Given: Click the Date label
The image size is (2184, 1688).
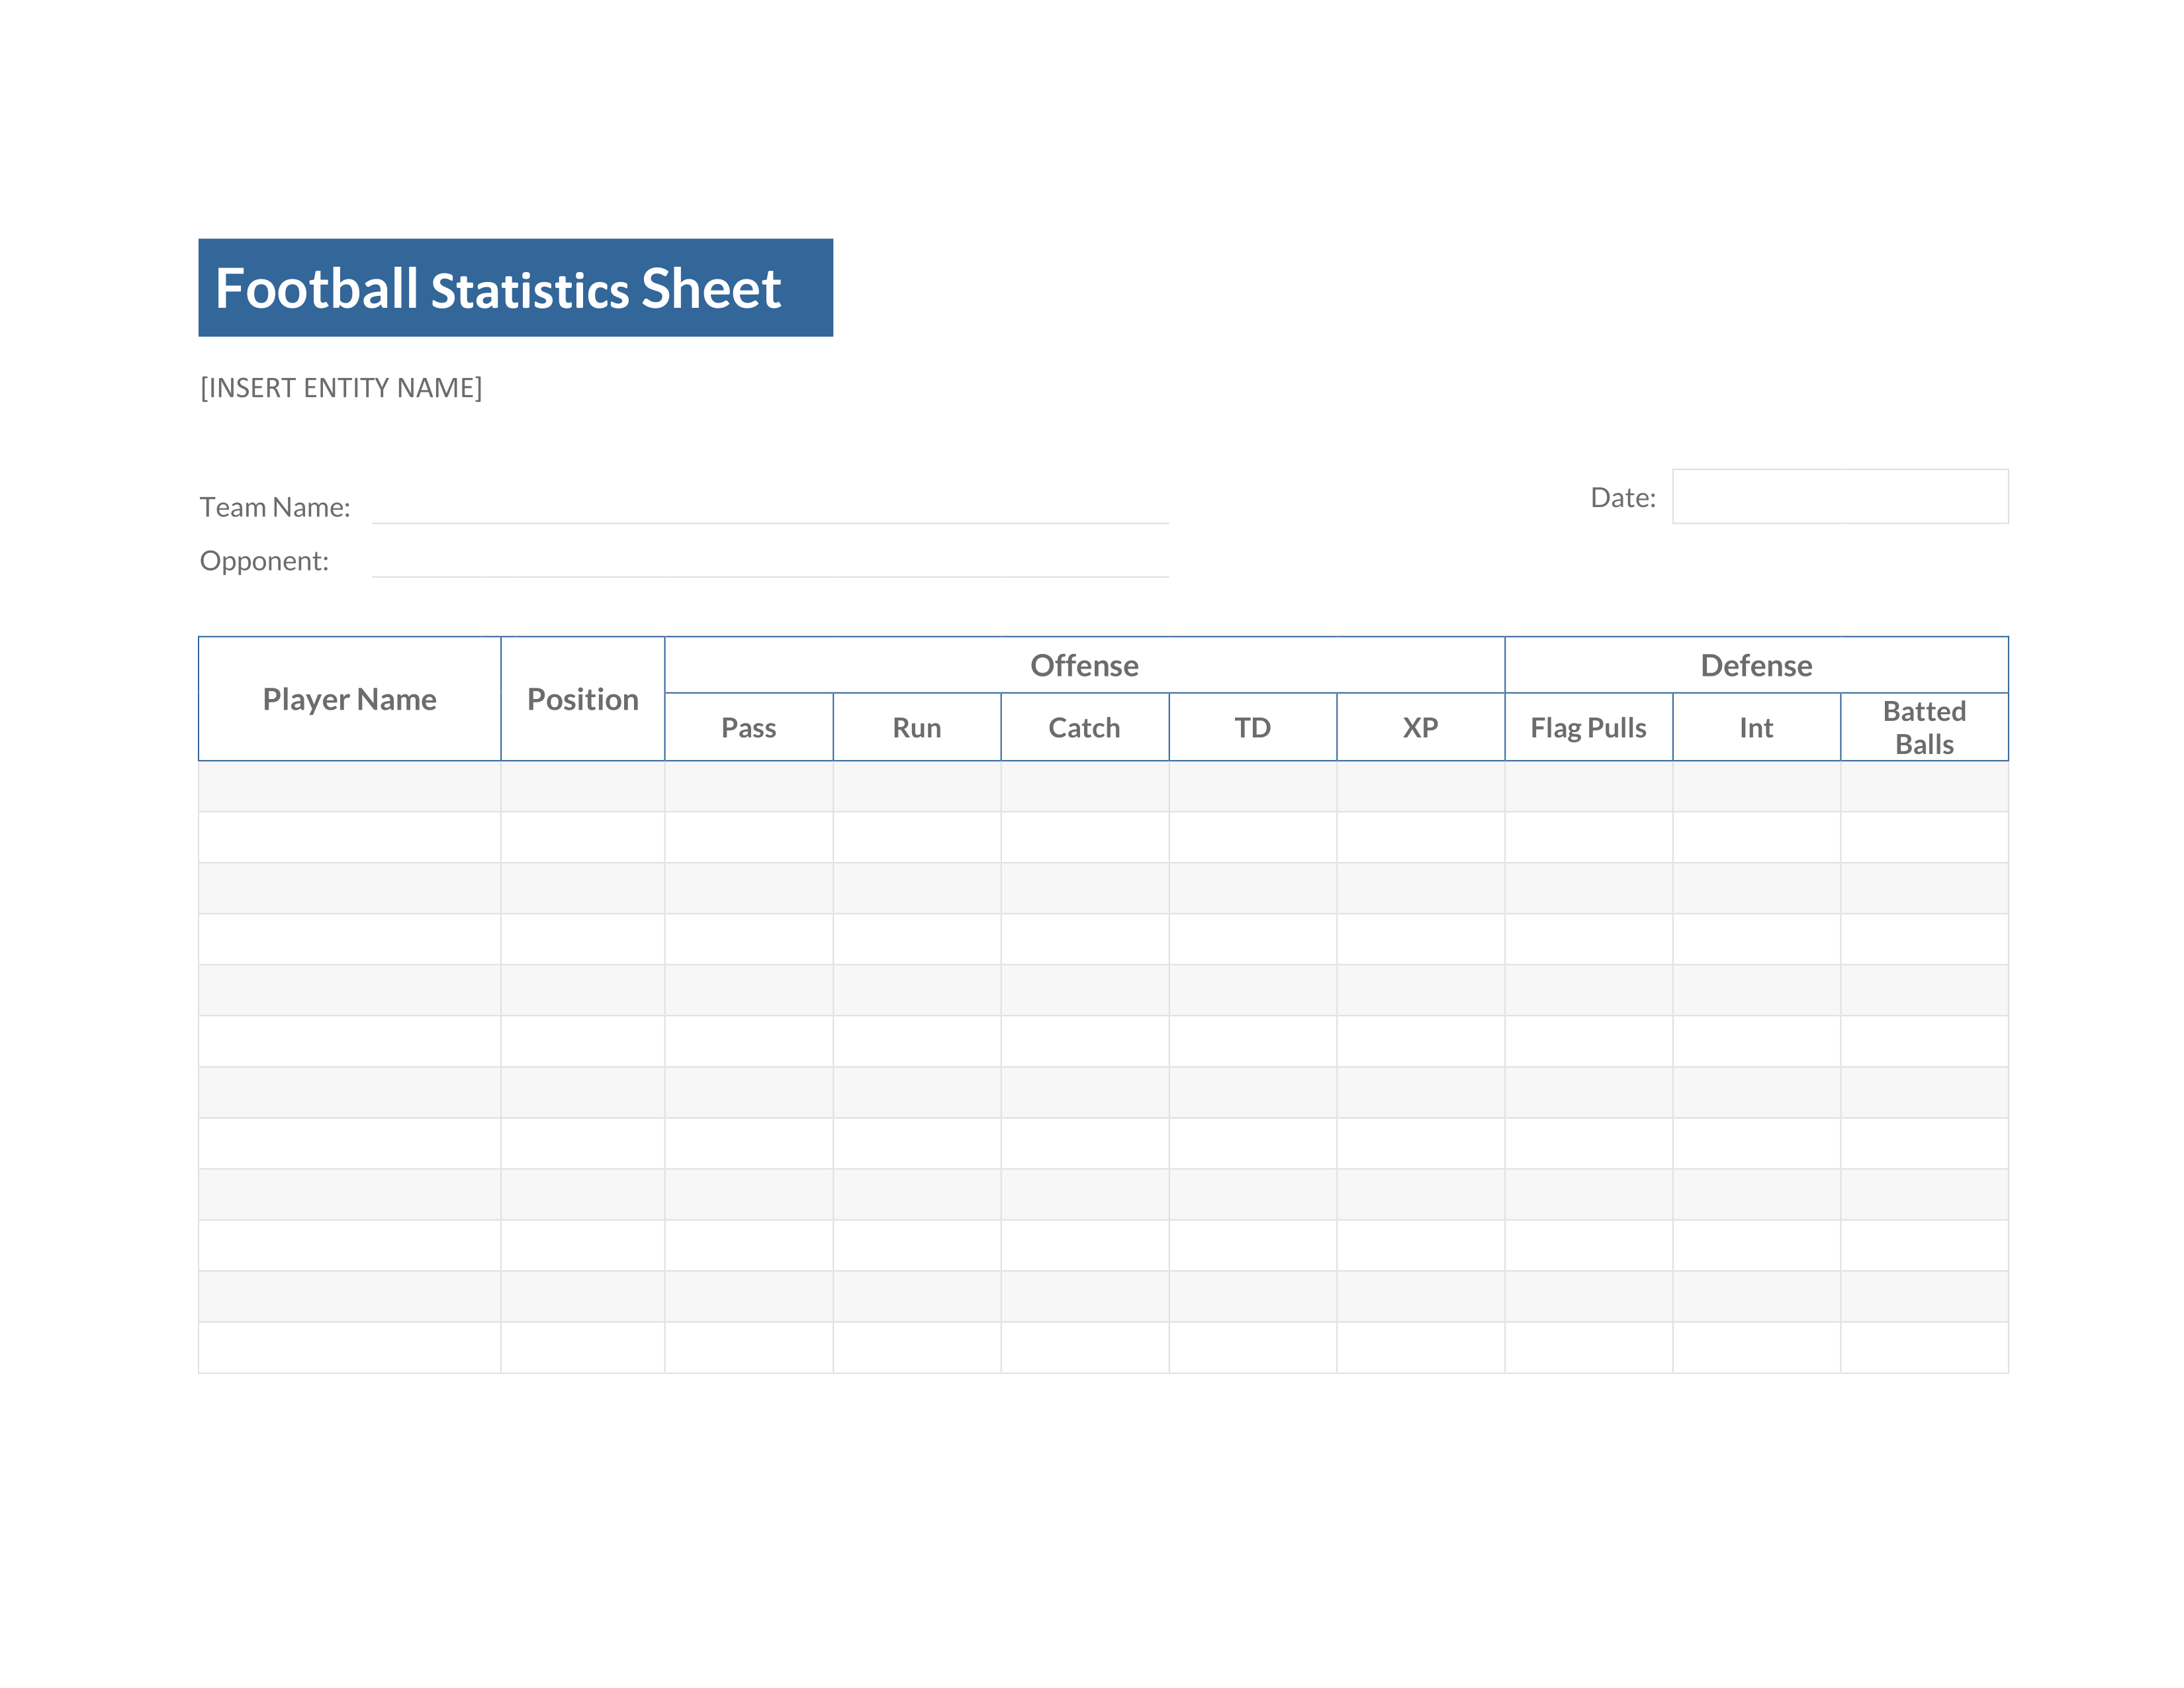Looking at the screenshot, I should (x=1623, y=497).
